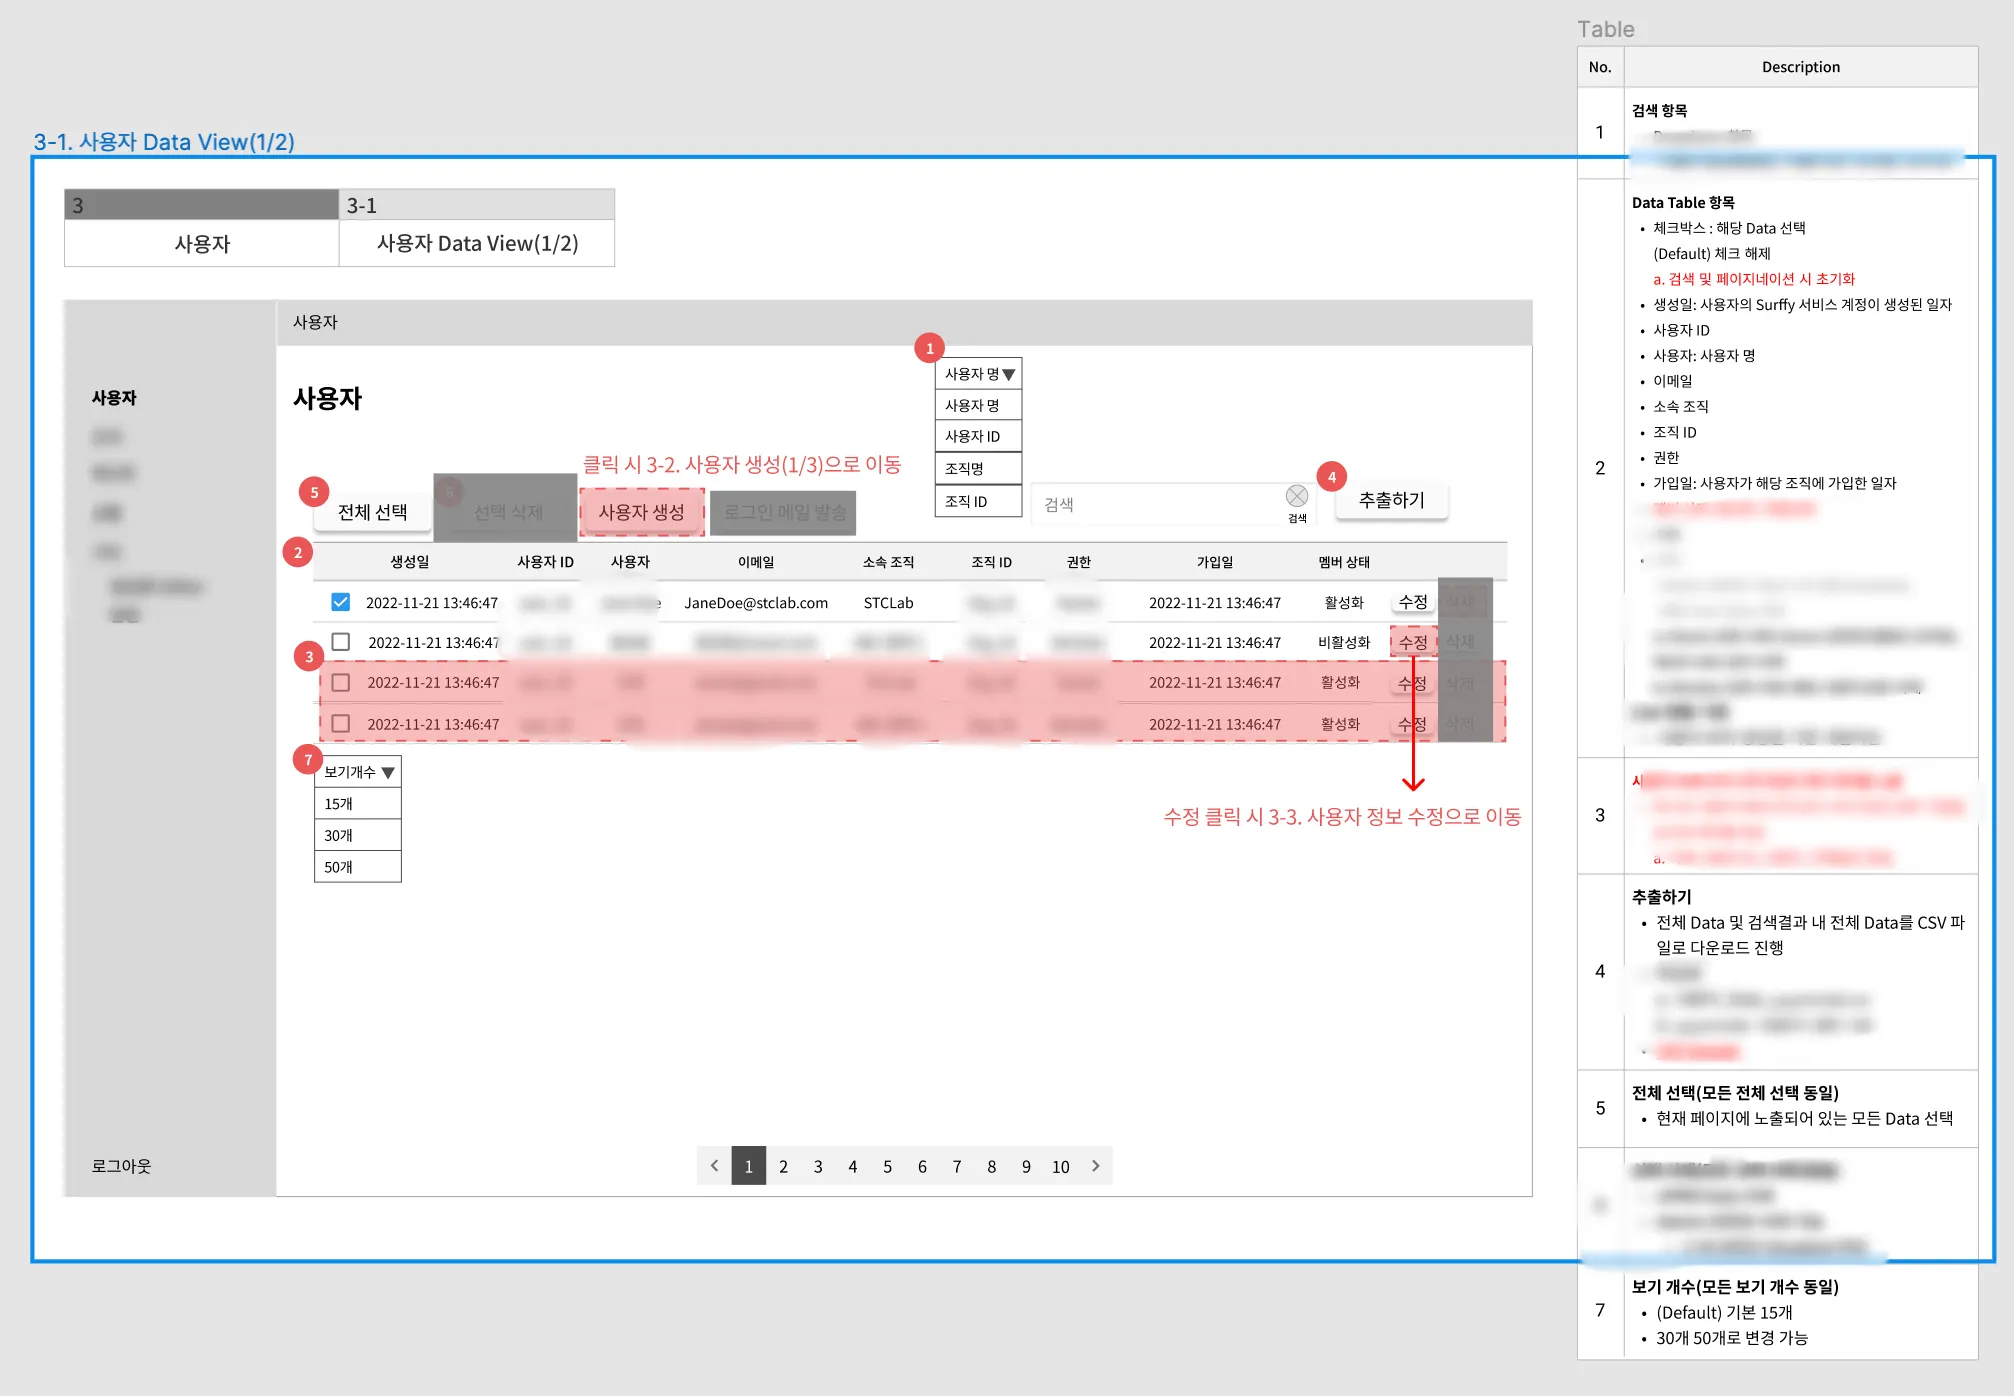This screenshot has height=1396, width=2014.
Task: Click red annotation marker number 7
Action: pyautogui.click(x=308, y=760)
